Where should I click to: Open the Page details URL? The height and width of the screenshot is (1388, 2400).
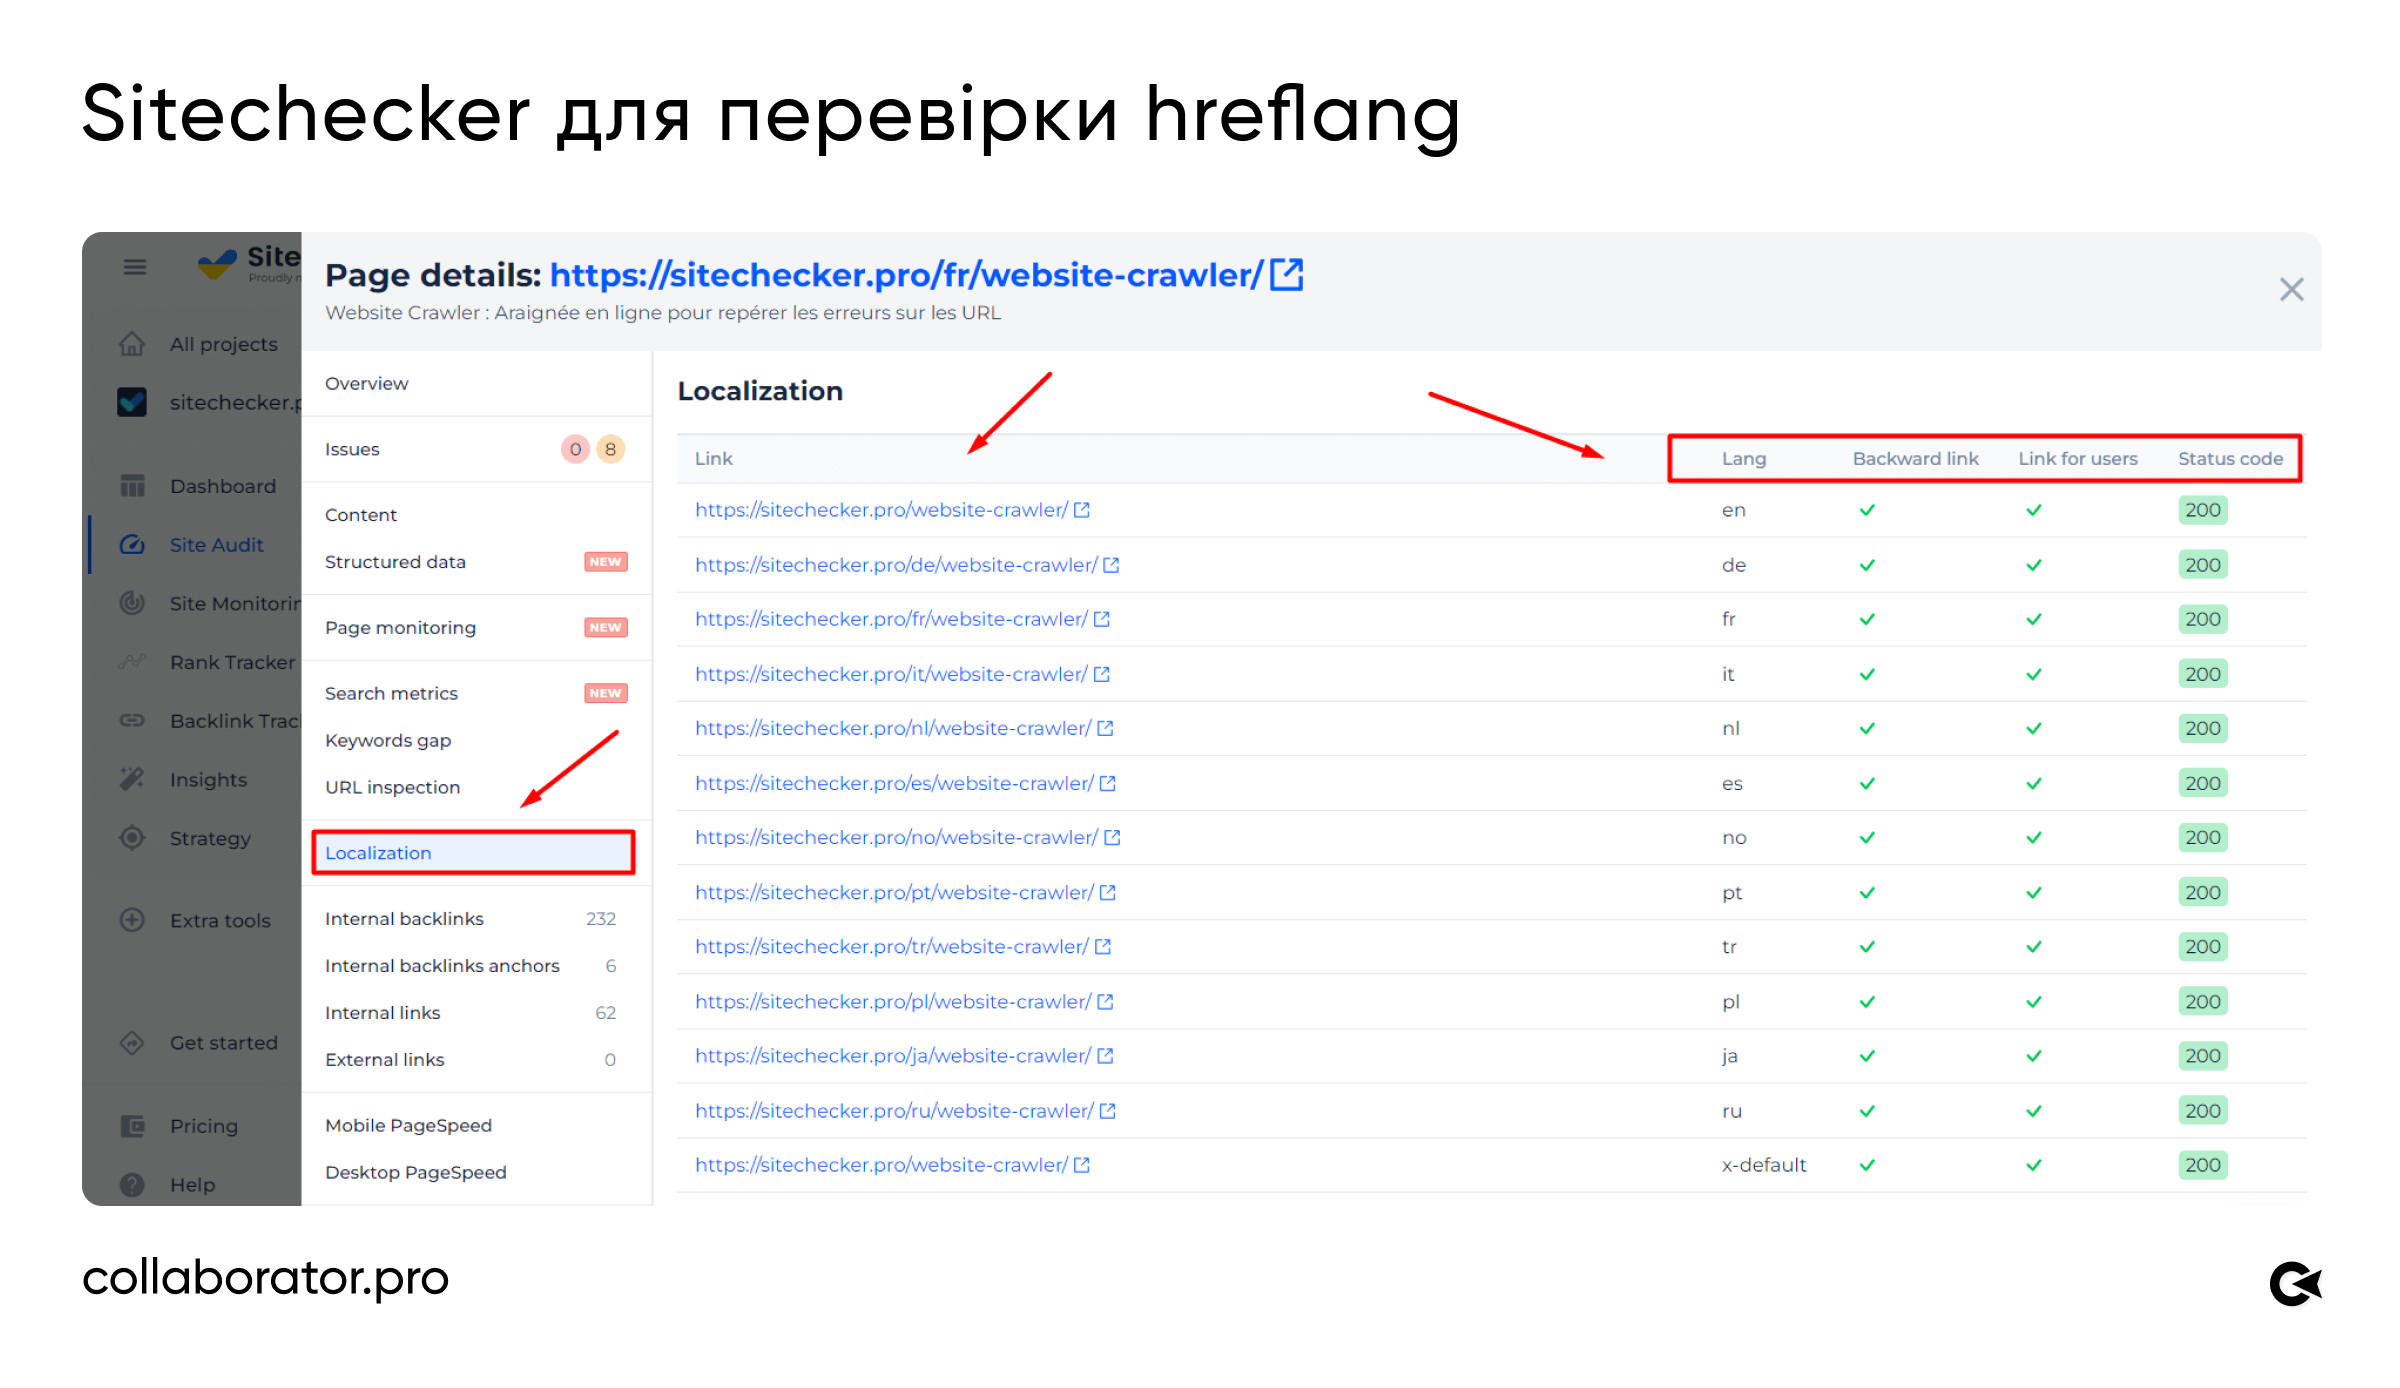(x=905, y=274)
